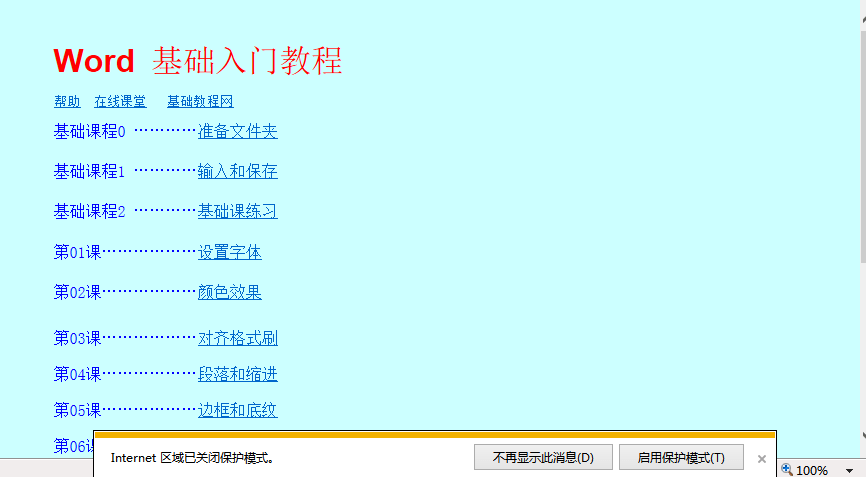Click the 第02课 label
This screenshot has height=477, width=866.
point(77,292)
